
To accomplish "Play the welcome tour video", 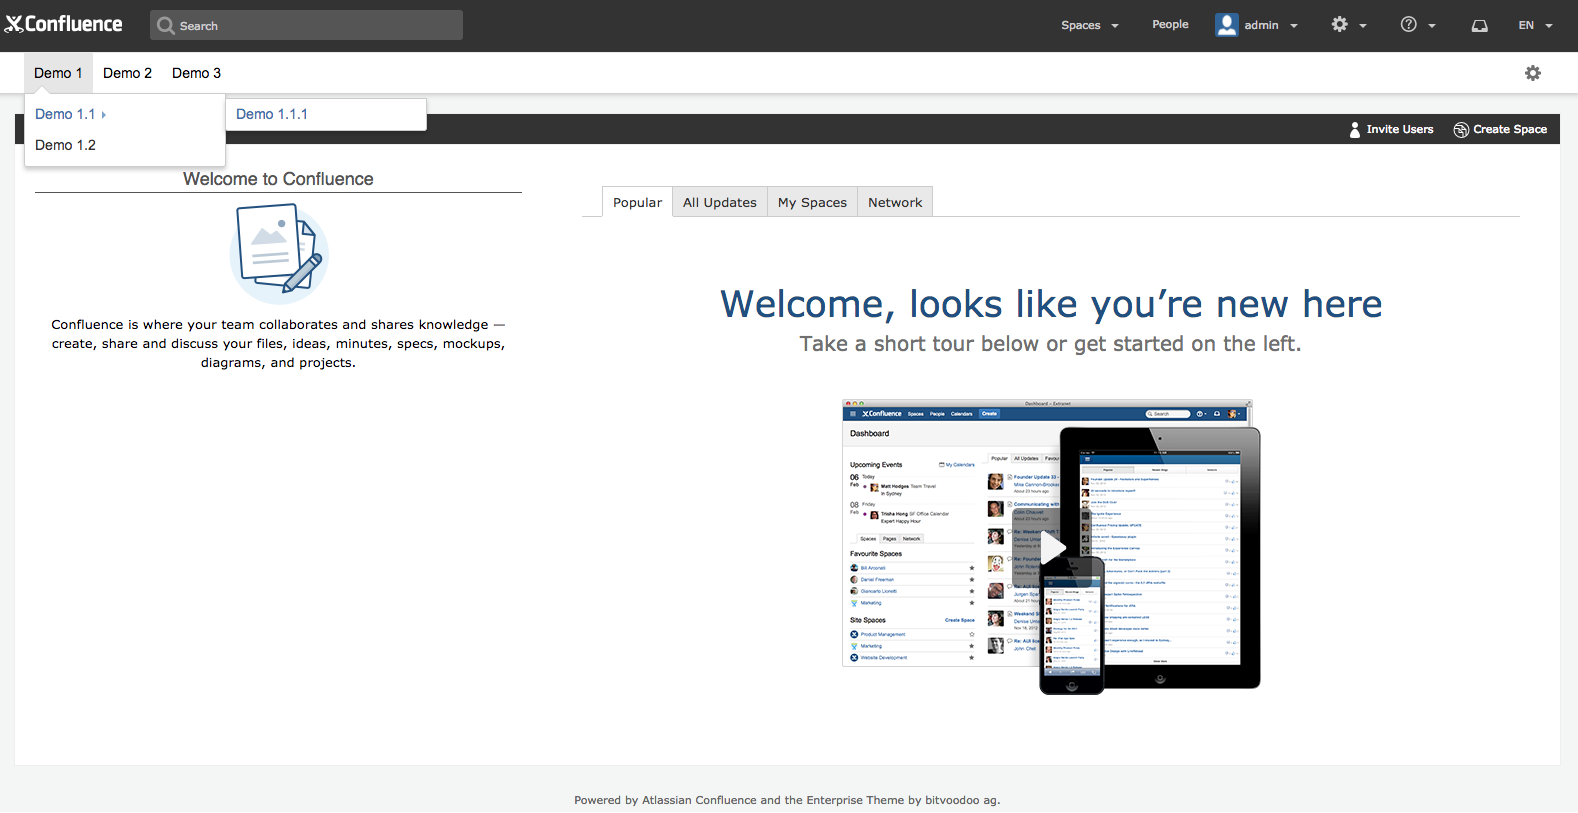I will 1051,546.
